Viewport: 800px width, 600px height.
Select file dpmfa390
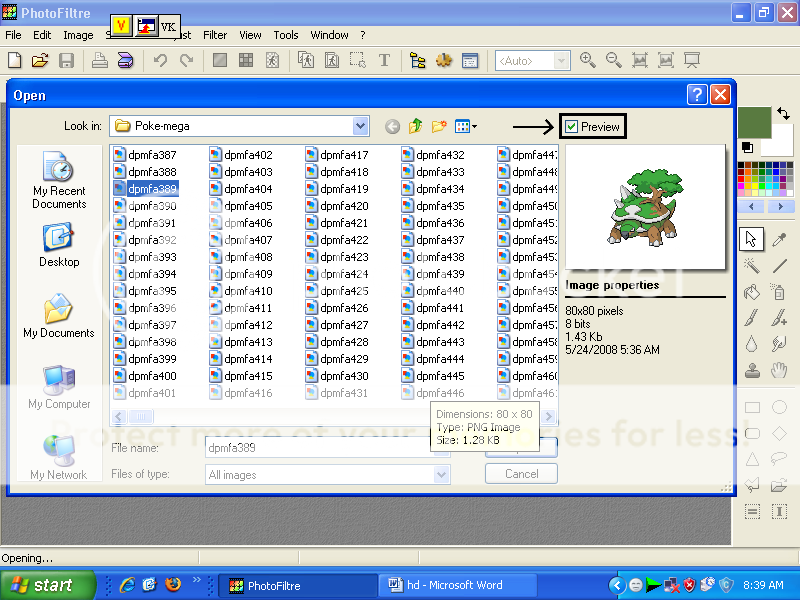pyautogui.click(x=146, y=206)
